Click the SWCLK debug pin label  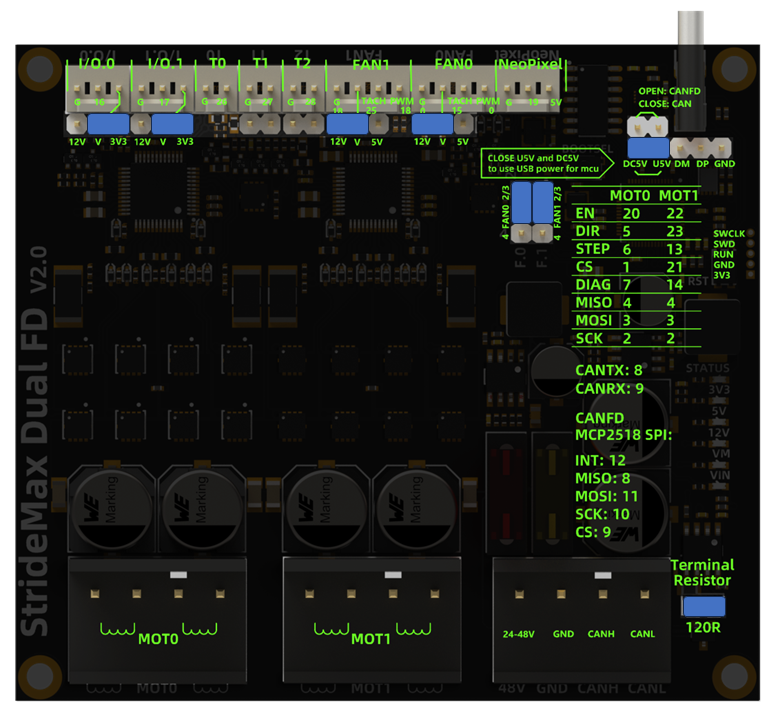(x=729, y=234)
